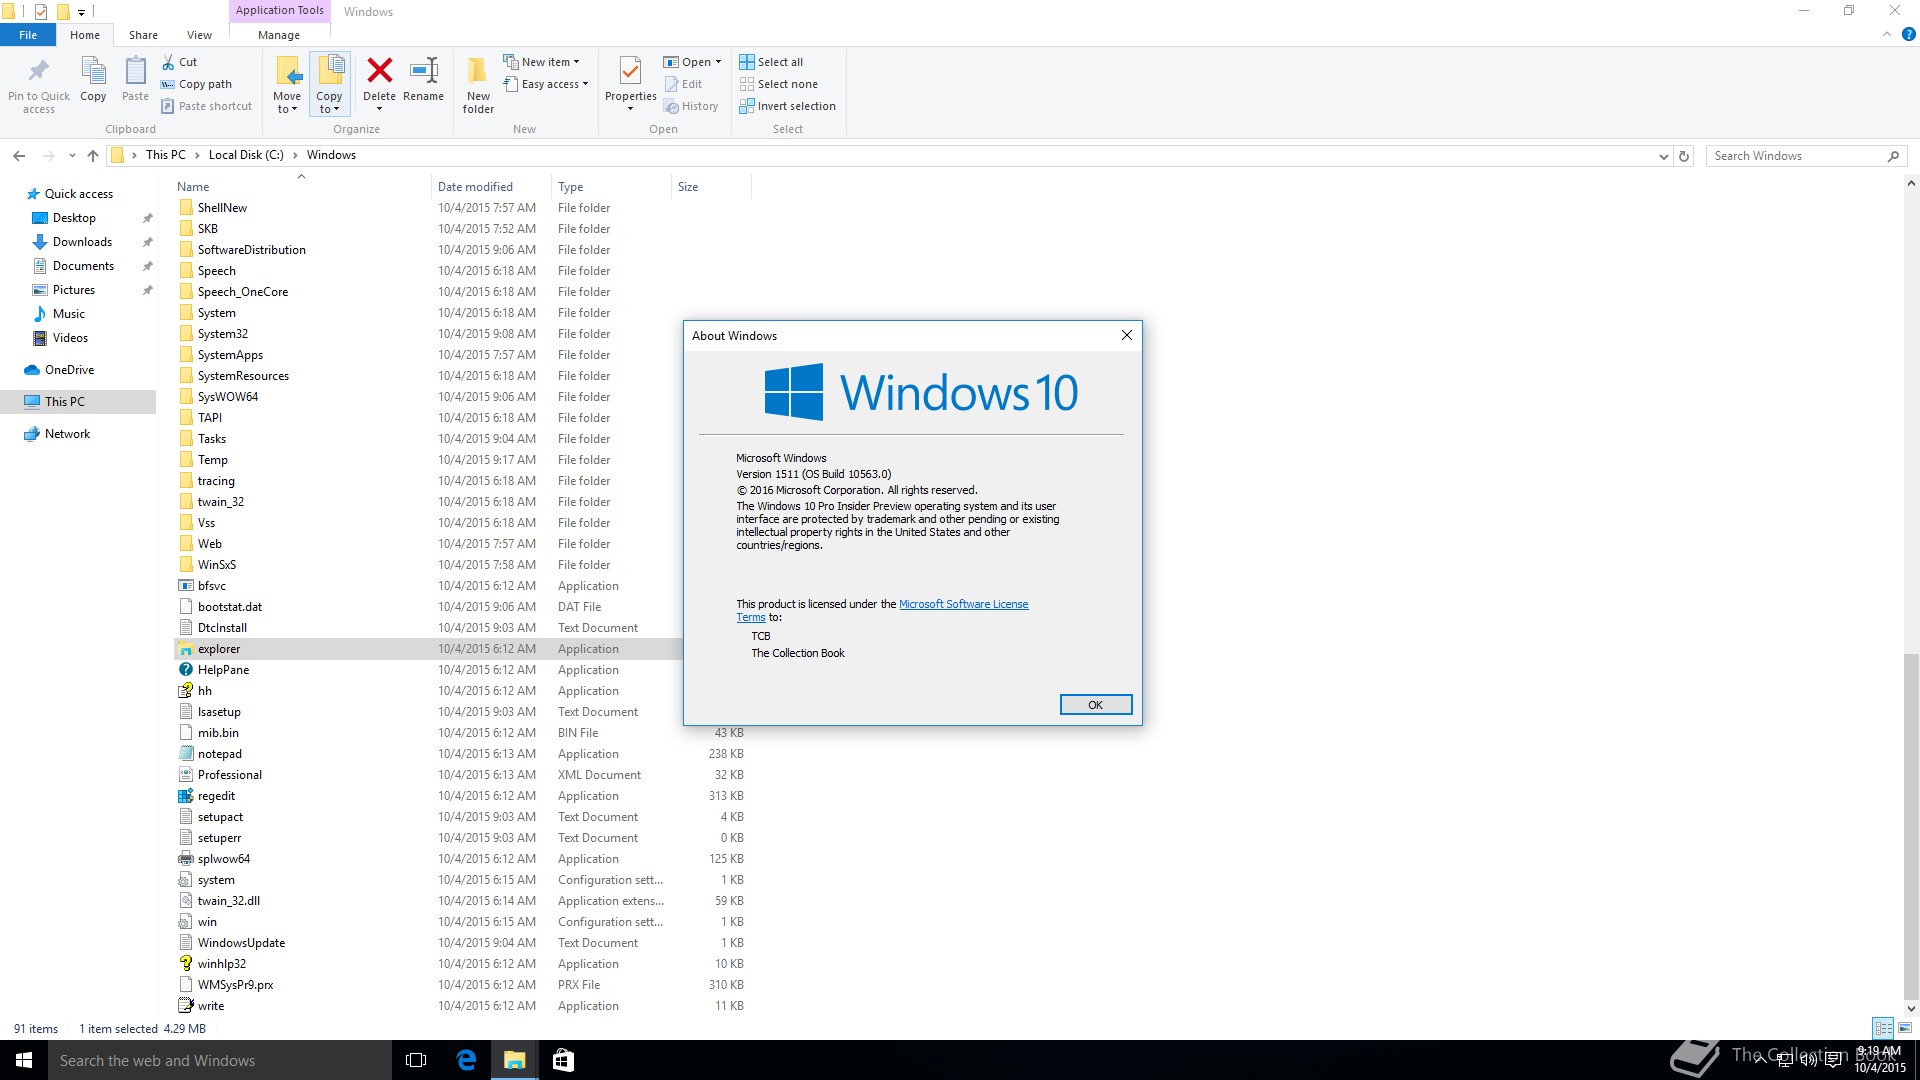1920x1080 pixels.
Task: Go up one folder level
Action: click(x=93, y=156)
